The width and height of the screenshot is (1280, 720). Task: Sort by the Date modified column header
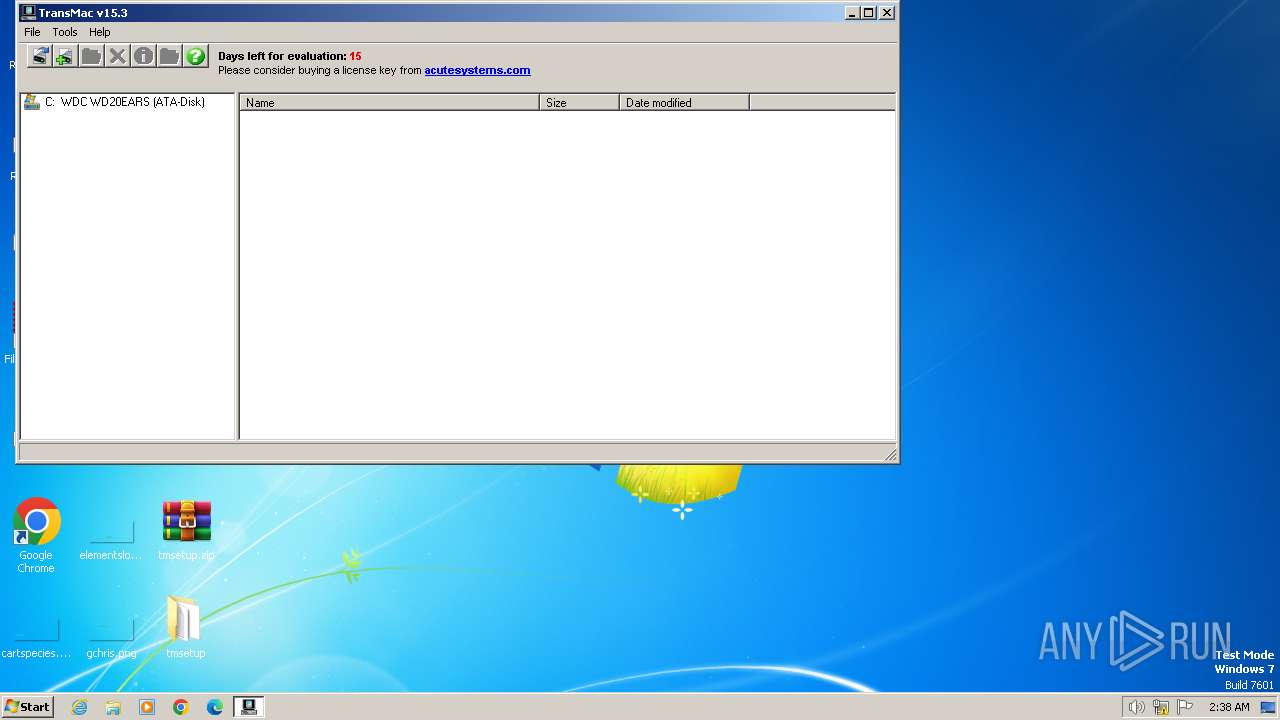[684, 102]
